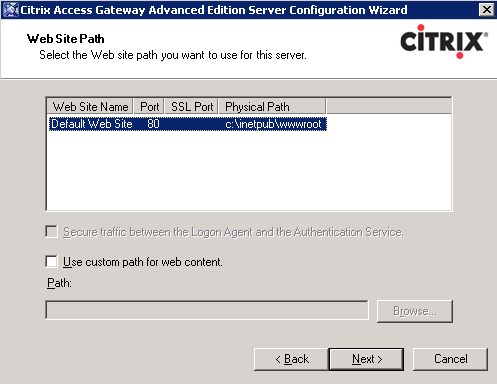The height and width of the screenshot is (384, 497).
Task: Cancel the configuration wizard
Action: pyautogui.click(x=450, y=359)
